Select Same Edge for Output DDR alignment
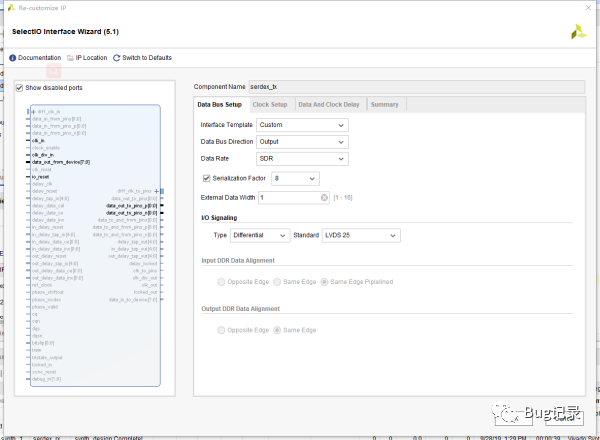Screen dimensions: 600x440 (x=277, y=330)
